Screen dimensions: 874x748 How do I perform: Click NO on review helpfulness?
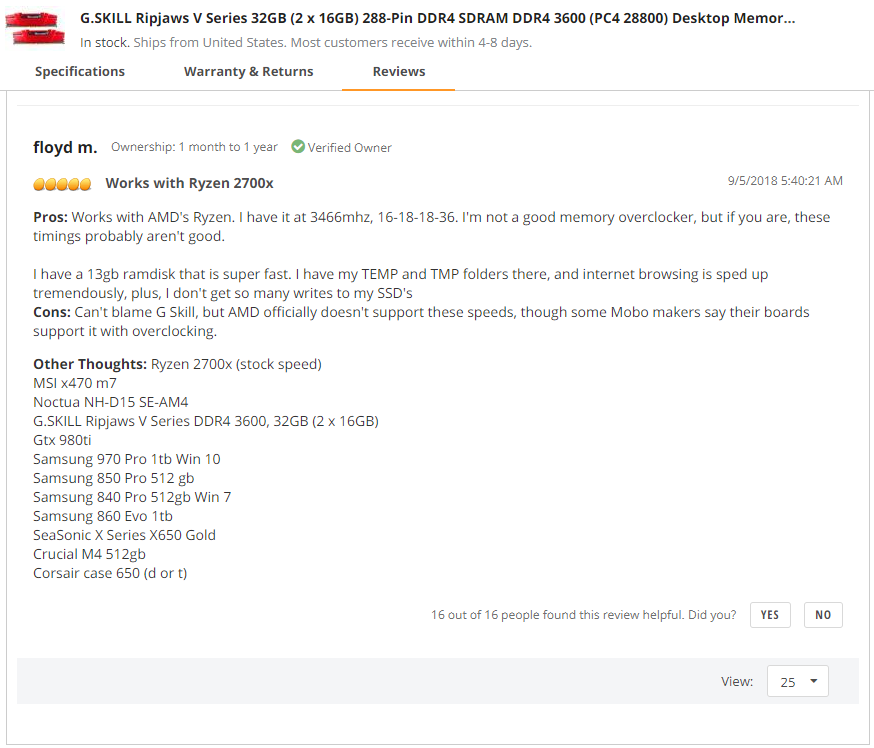pos(823,615)
